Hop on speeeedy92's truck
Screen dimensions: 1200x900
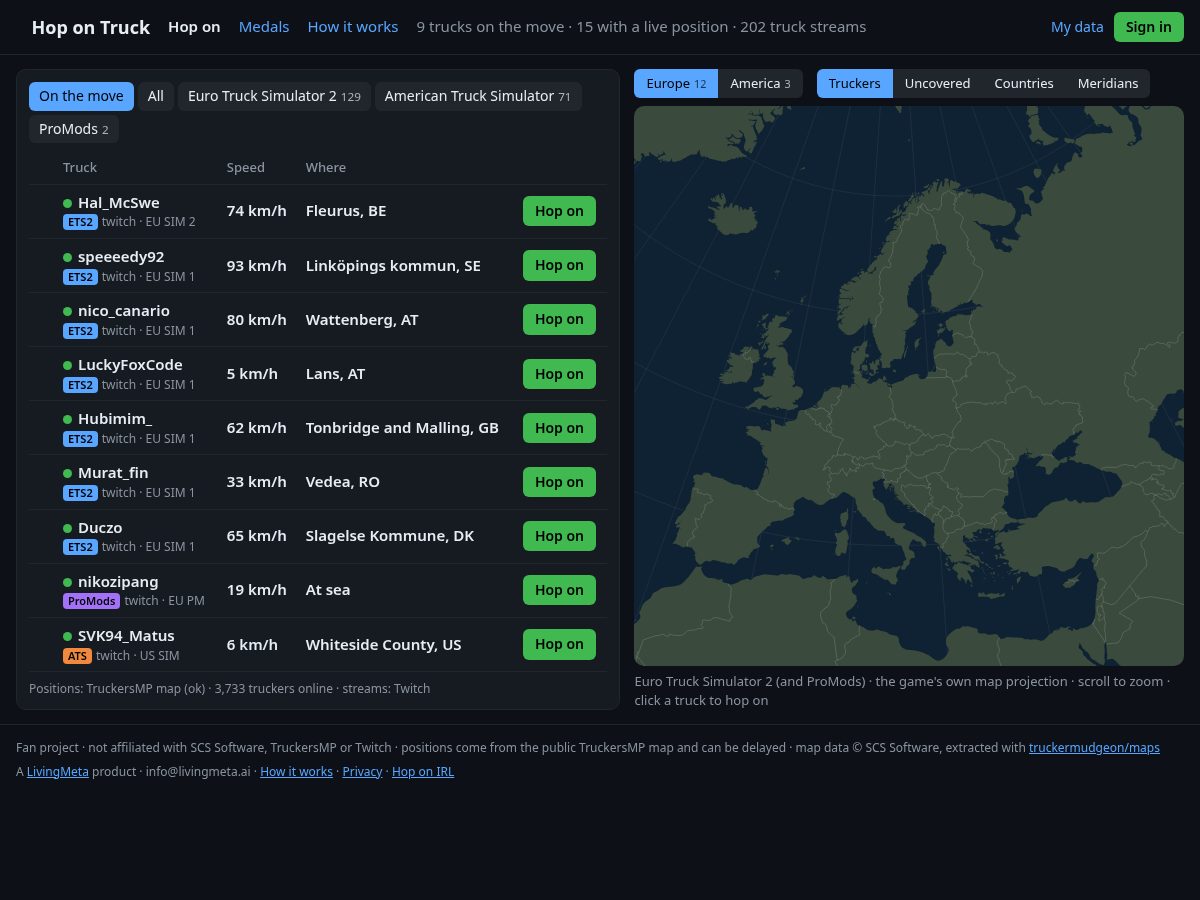559,265
